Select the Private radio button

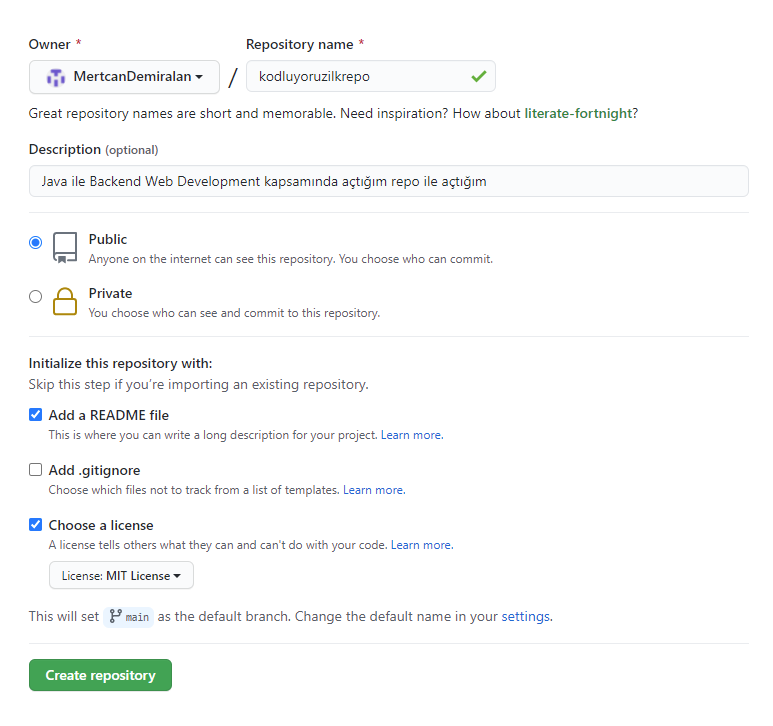(x=35, y=296)
